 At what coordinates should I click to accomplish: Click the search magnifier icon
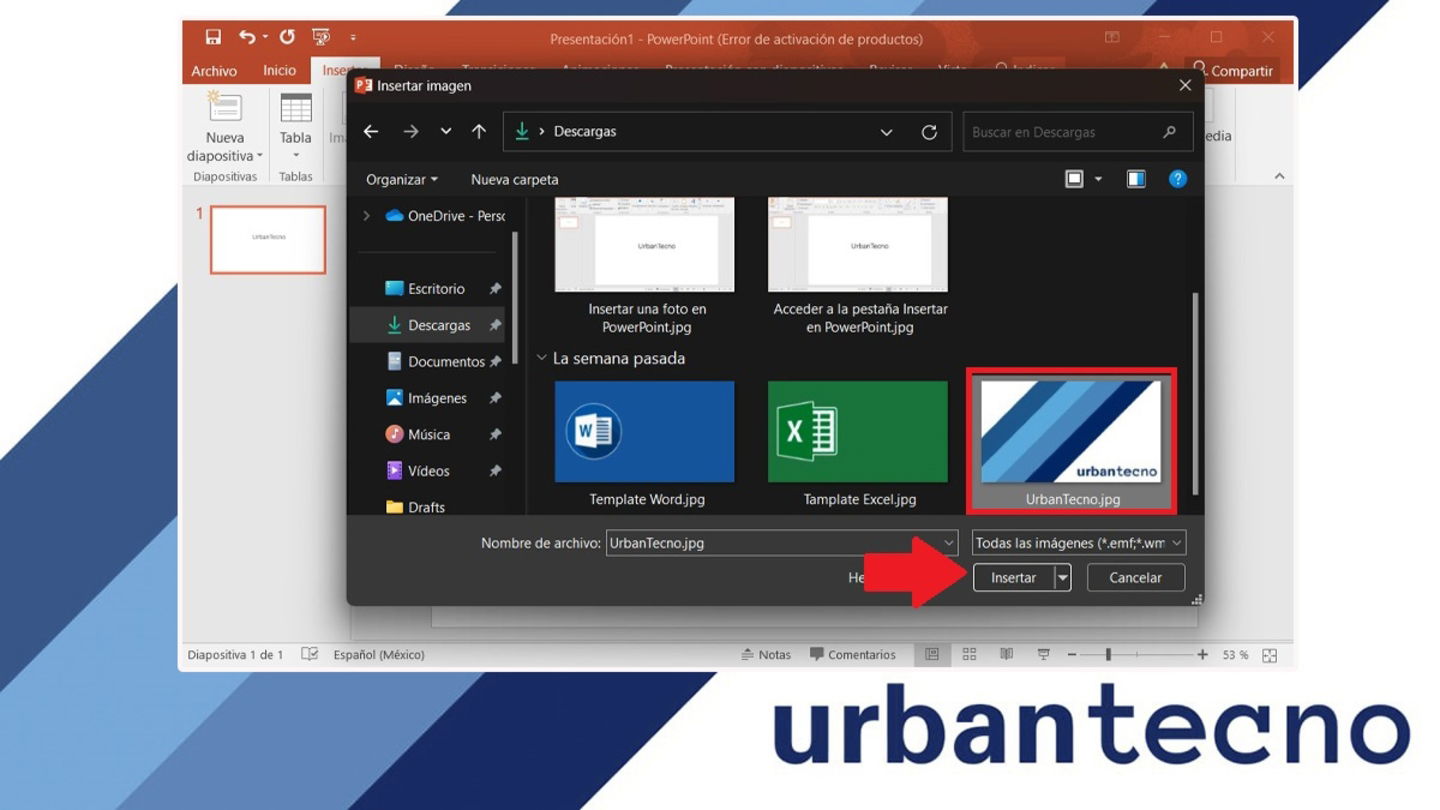1169,132
